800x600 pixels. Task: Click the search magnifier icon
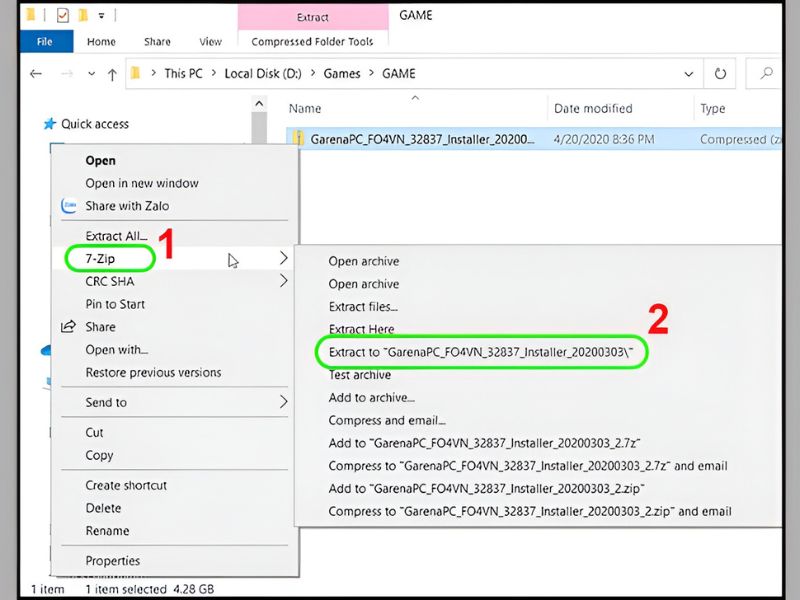pos(767,74)
